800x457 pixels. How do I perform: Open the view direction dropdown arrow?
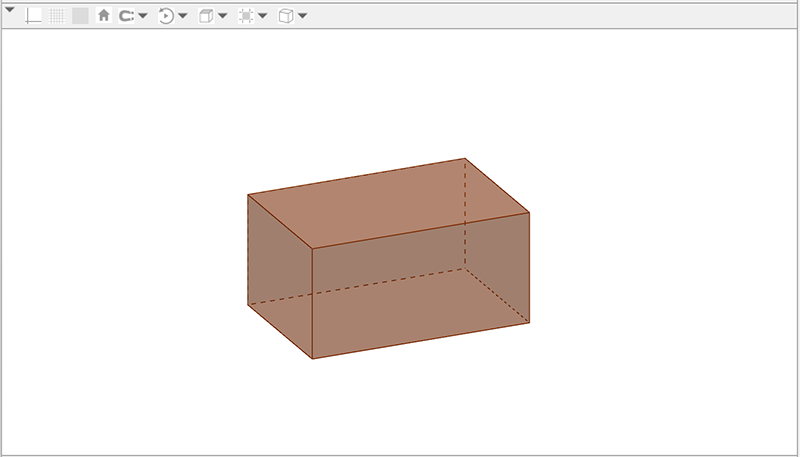(222, 16)
